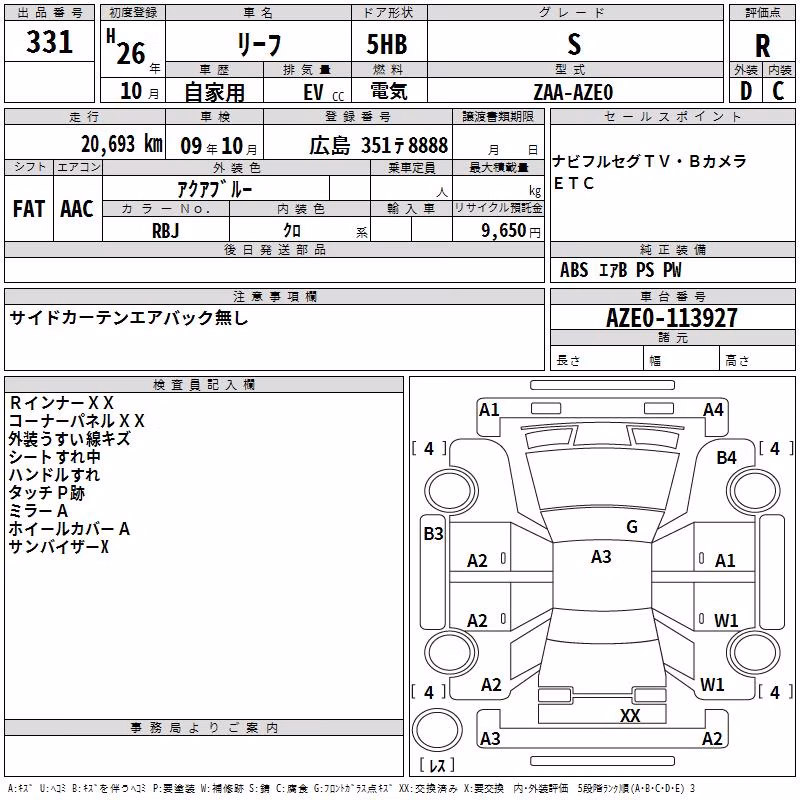Viewport: 800px width, 800px height.
Task: Click the interior score C
Action: tap(778, 91)
